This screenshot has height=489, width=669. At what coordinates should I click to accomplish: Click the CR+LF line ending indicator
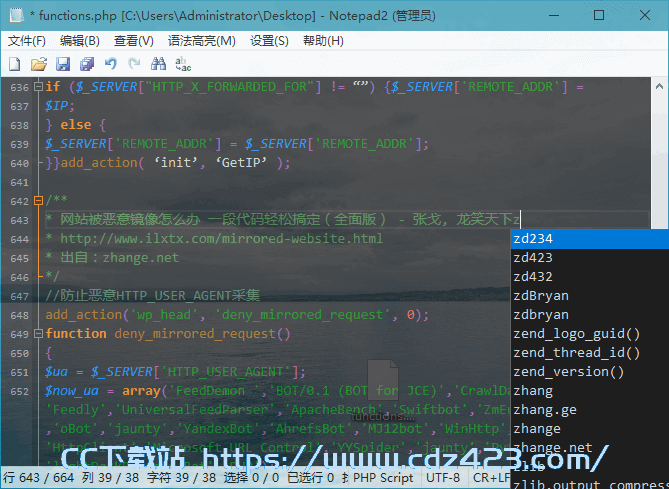point(491,478)
